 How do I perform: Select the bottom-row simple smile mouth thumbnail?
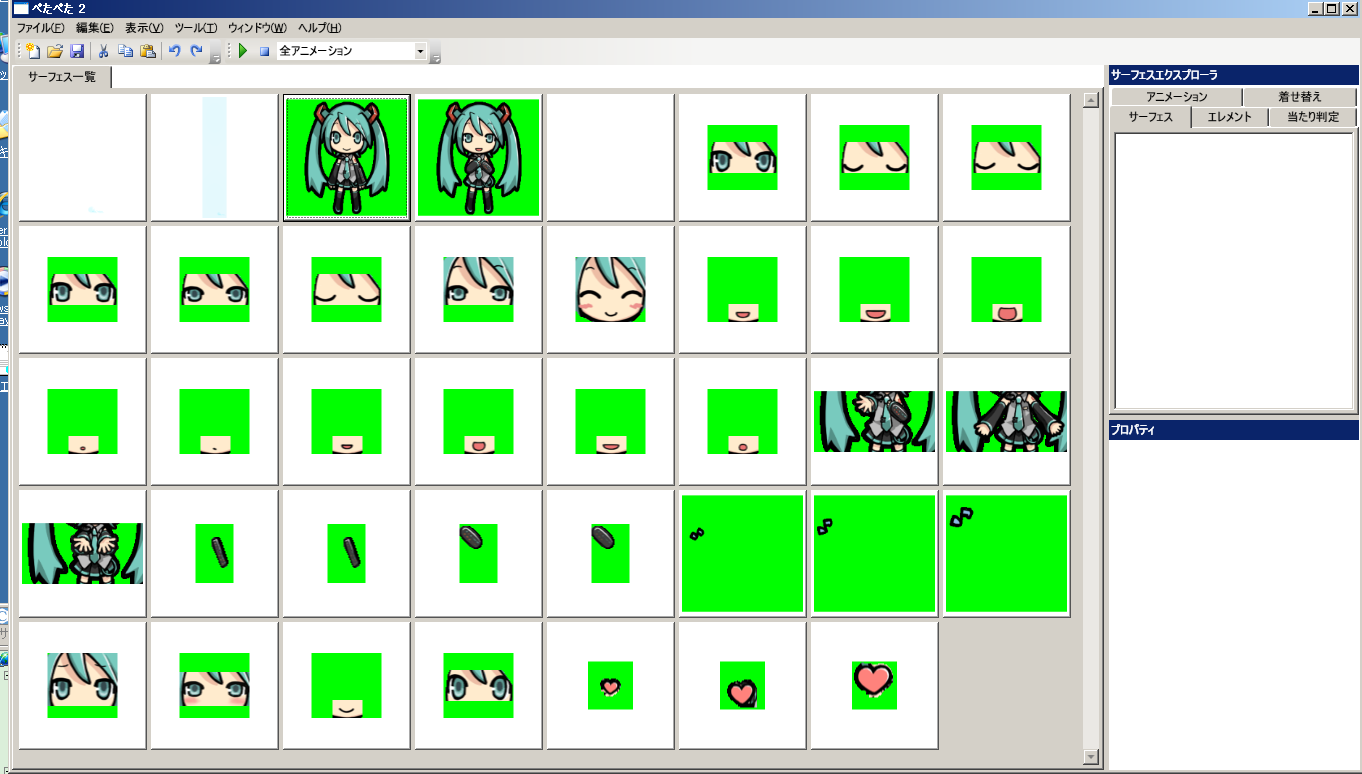[x=346, y=685]
